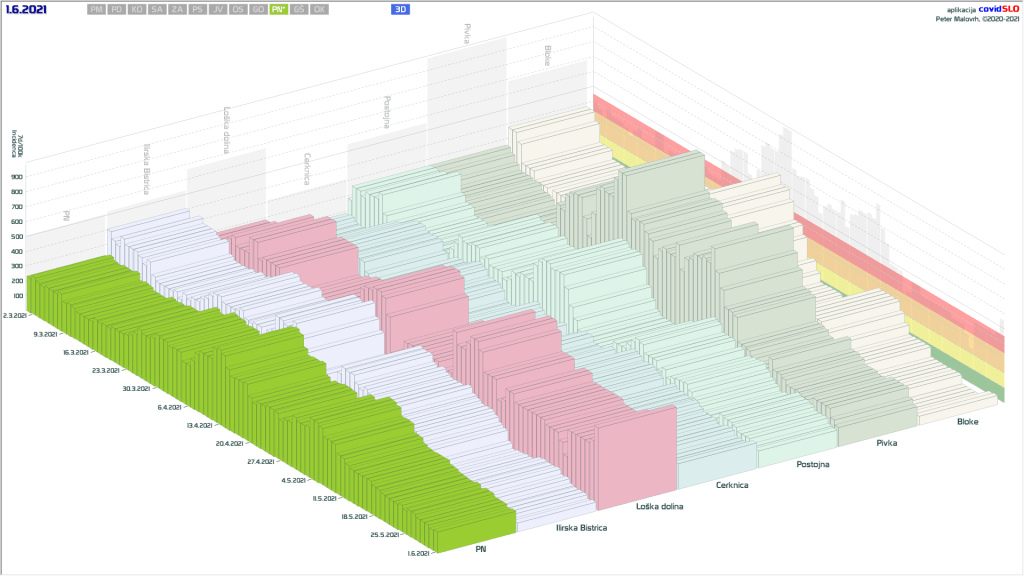Click the active green PN* tab
Viewport: 1024px width, 576px height.
[278, 9]
